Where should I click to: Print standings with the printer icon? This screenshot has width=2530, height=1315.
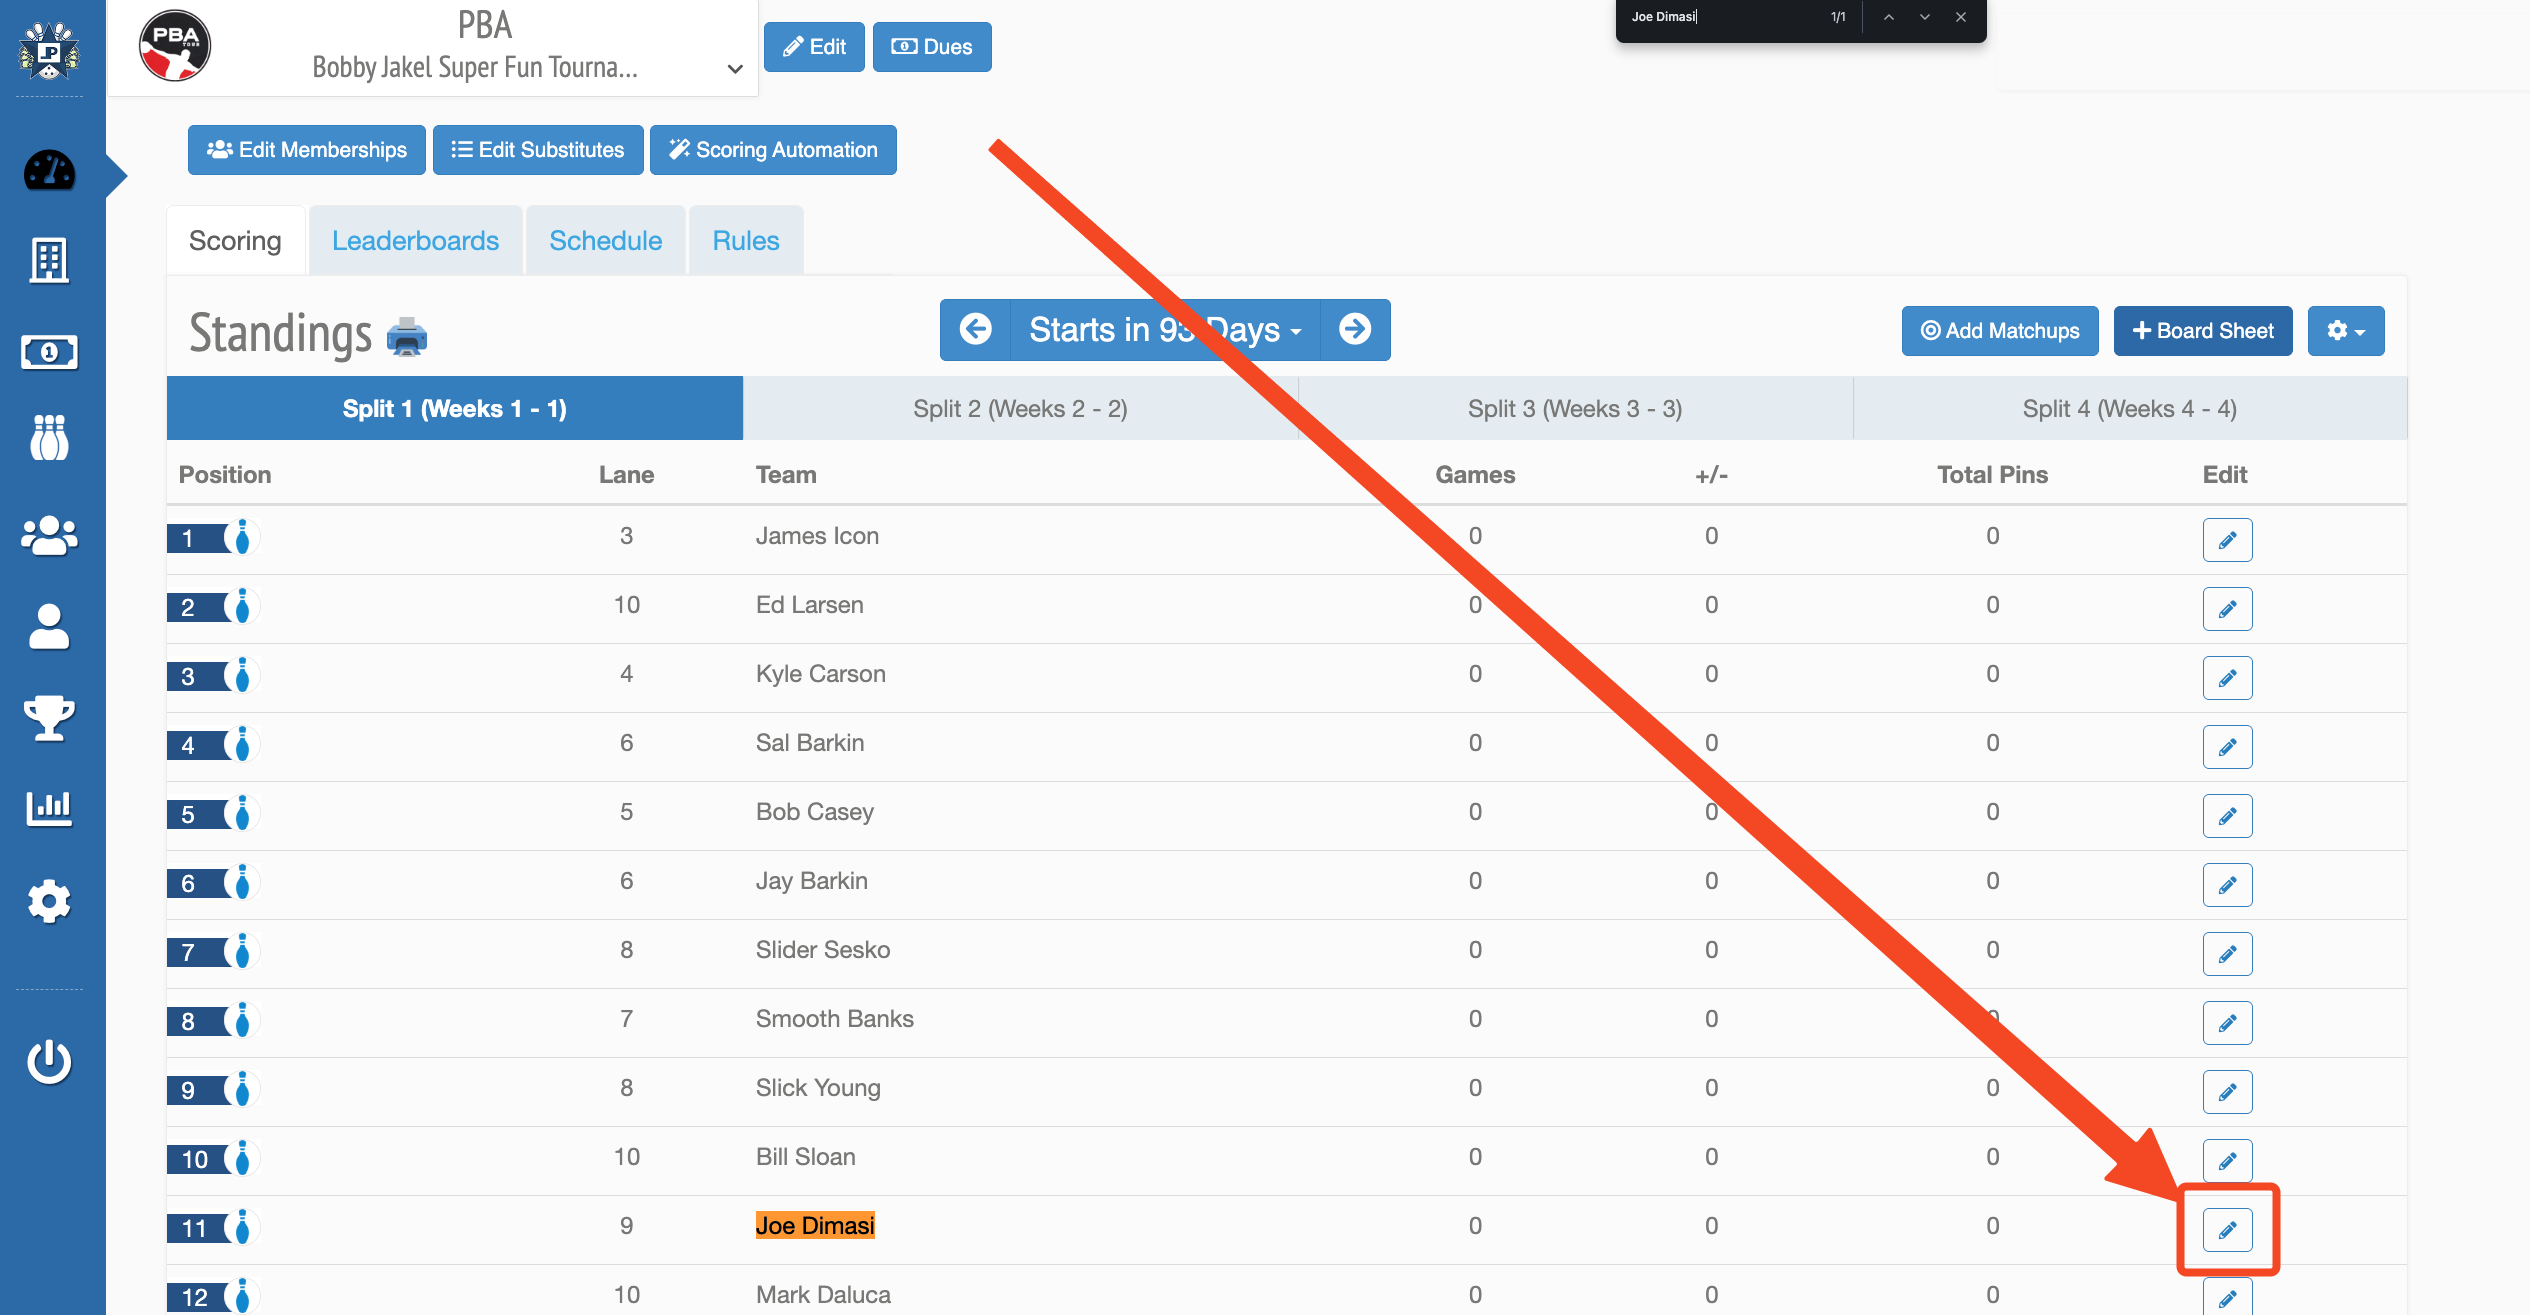(x=406, y=336)
